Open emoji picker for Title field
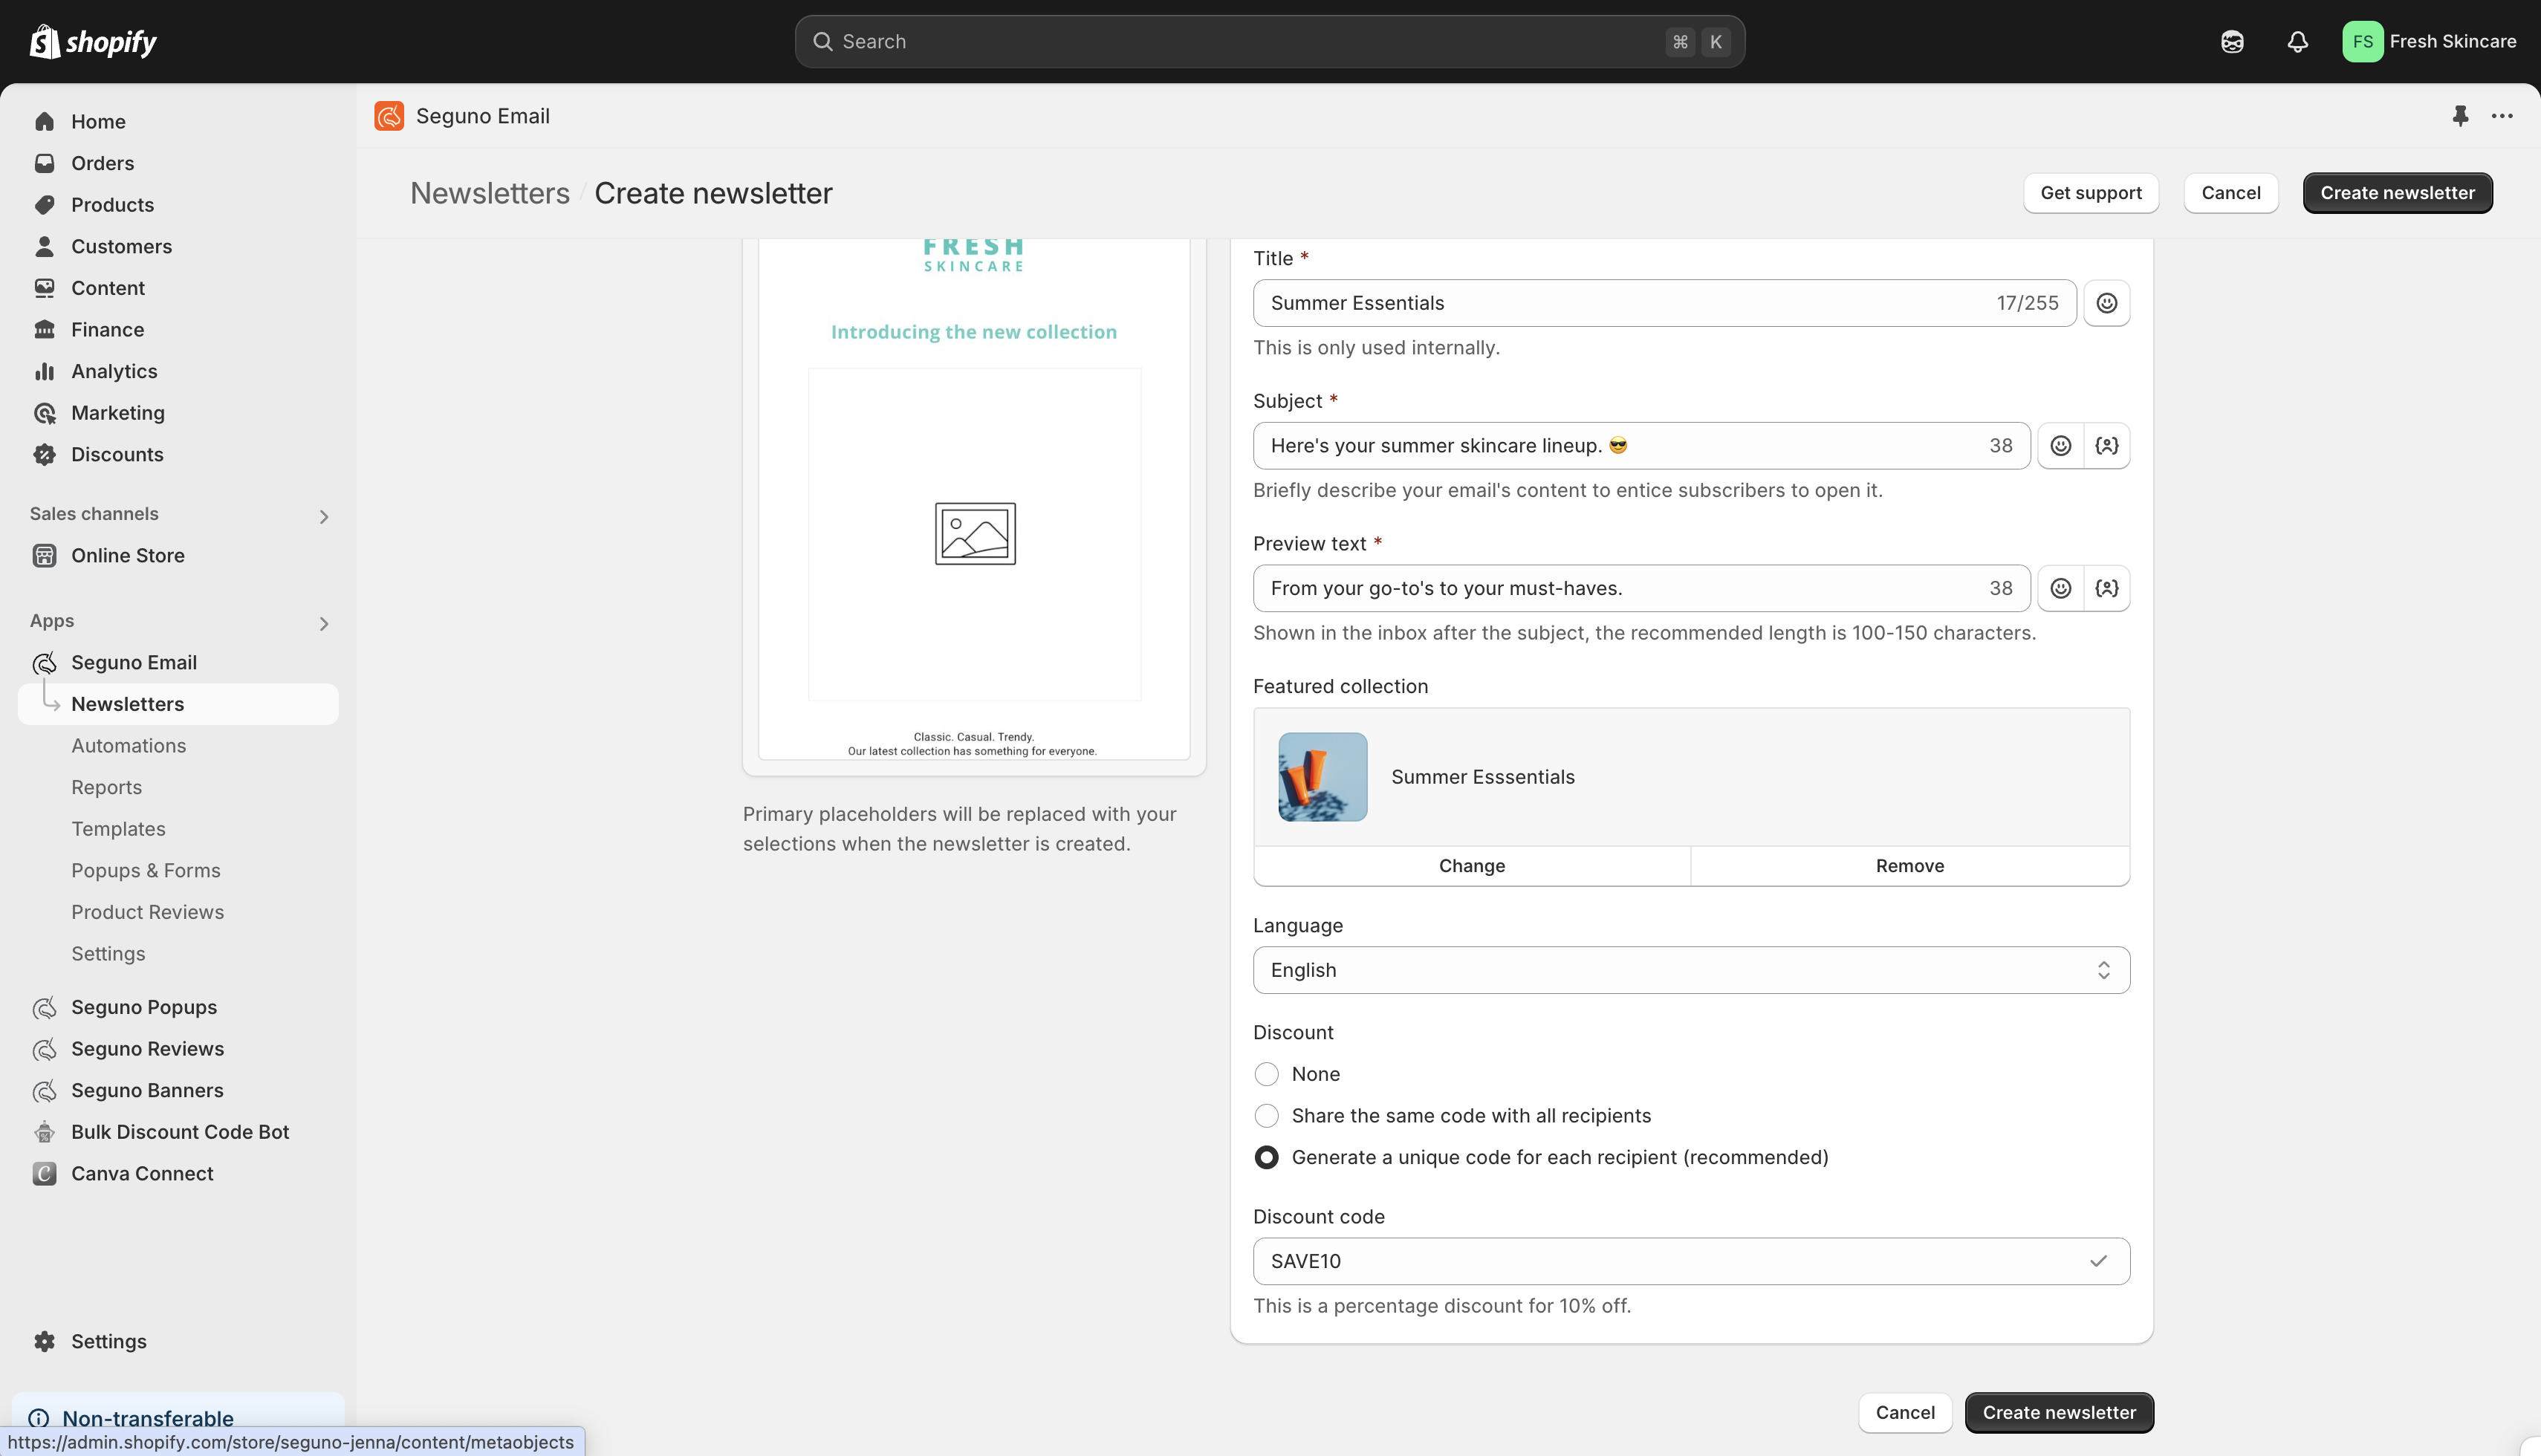The width and height of the screenshot is (2541, 1456). click(2106, 303)
